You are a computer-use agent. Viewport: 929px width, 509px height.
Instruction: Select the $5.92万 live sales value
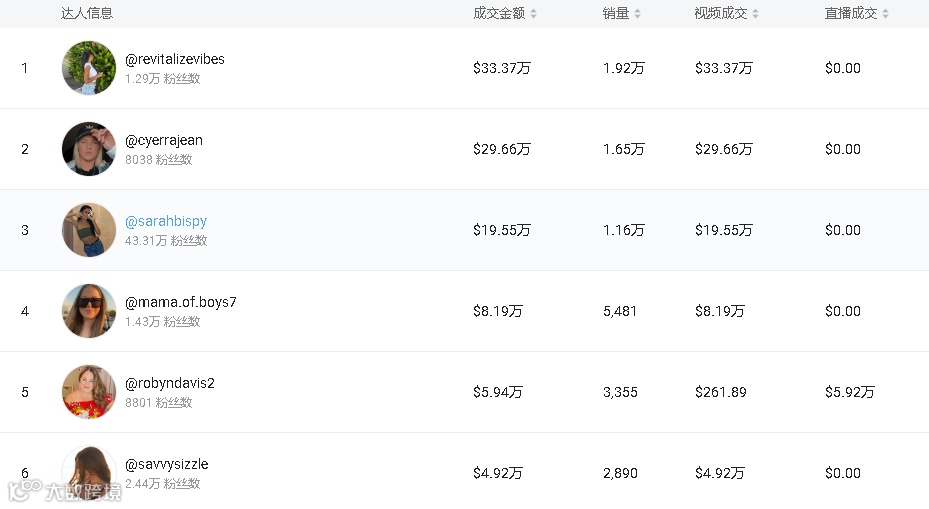click(x=850, y=392)
